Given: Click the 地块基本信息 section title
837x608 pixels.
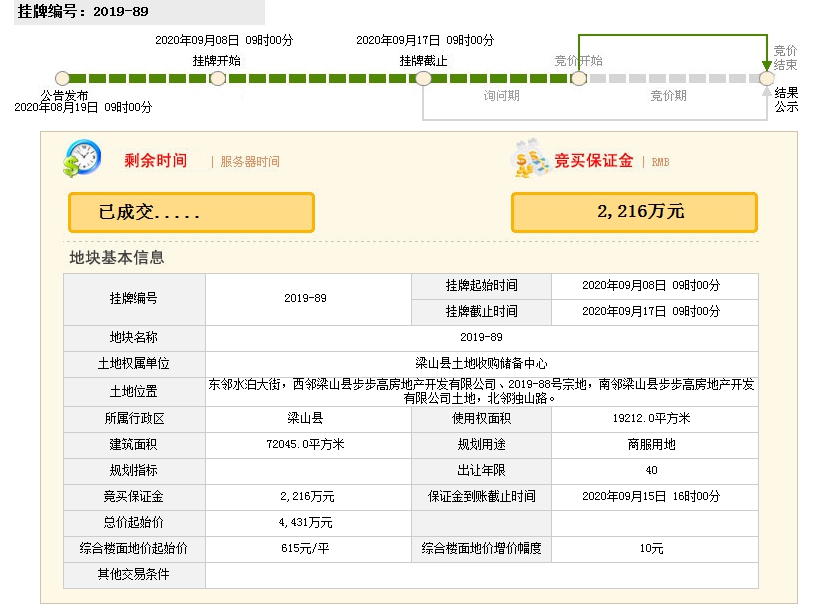Looking at the screenshot, I should [117, 257].
